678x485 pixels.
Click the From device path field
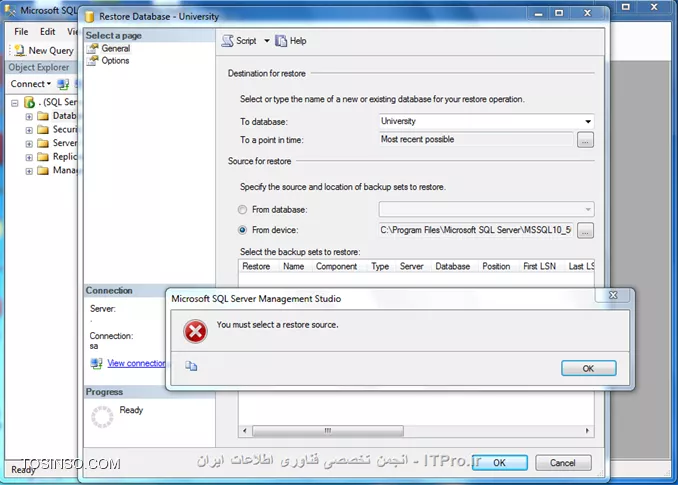pyautogui.click(x=476, y=230)
